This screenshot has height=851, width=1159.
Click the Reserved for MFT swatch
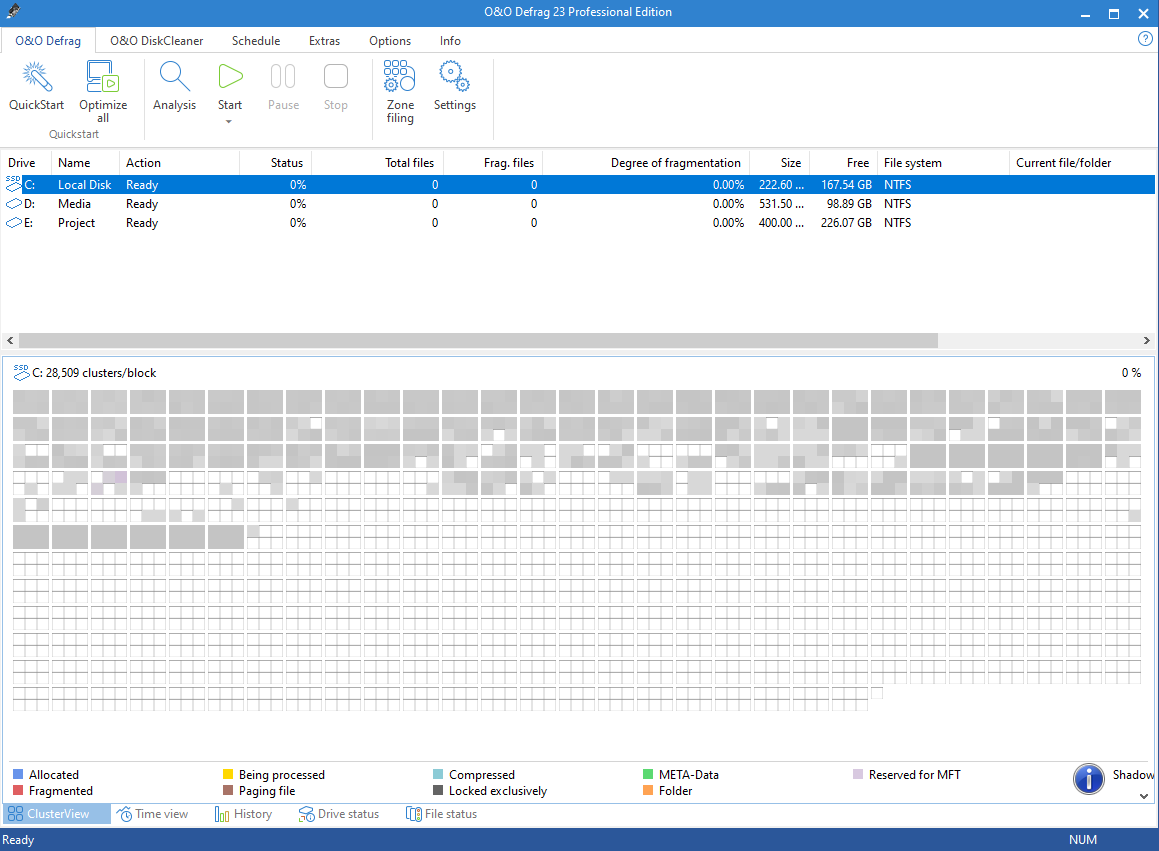click(x=858, y=774)
